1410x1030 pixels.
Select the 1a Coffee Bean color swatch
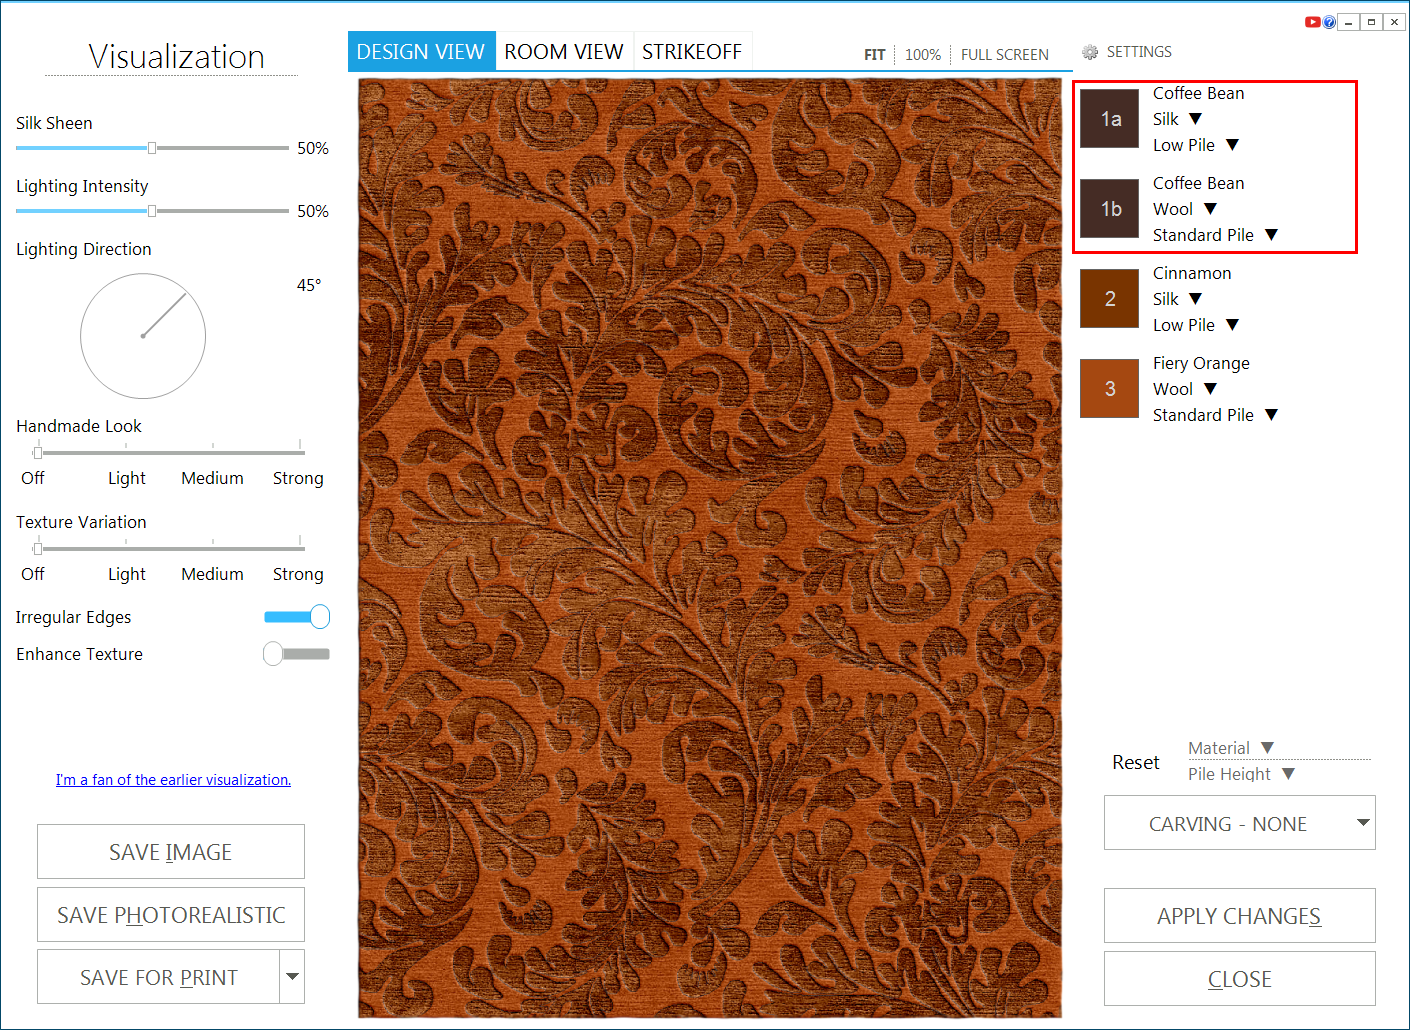pos(1109,119)
